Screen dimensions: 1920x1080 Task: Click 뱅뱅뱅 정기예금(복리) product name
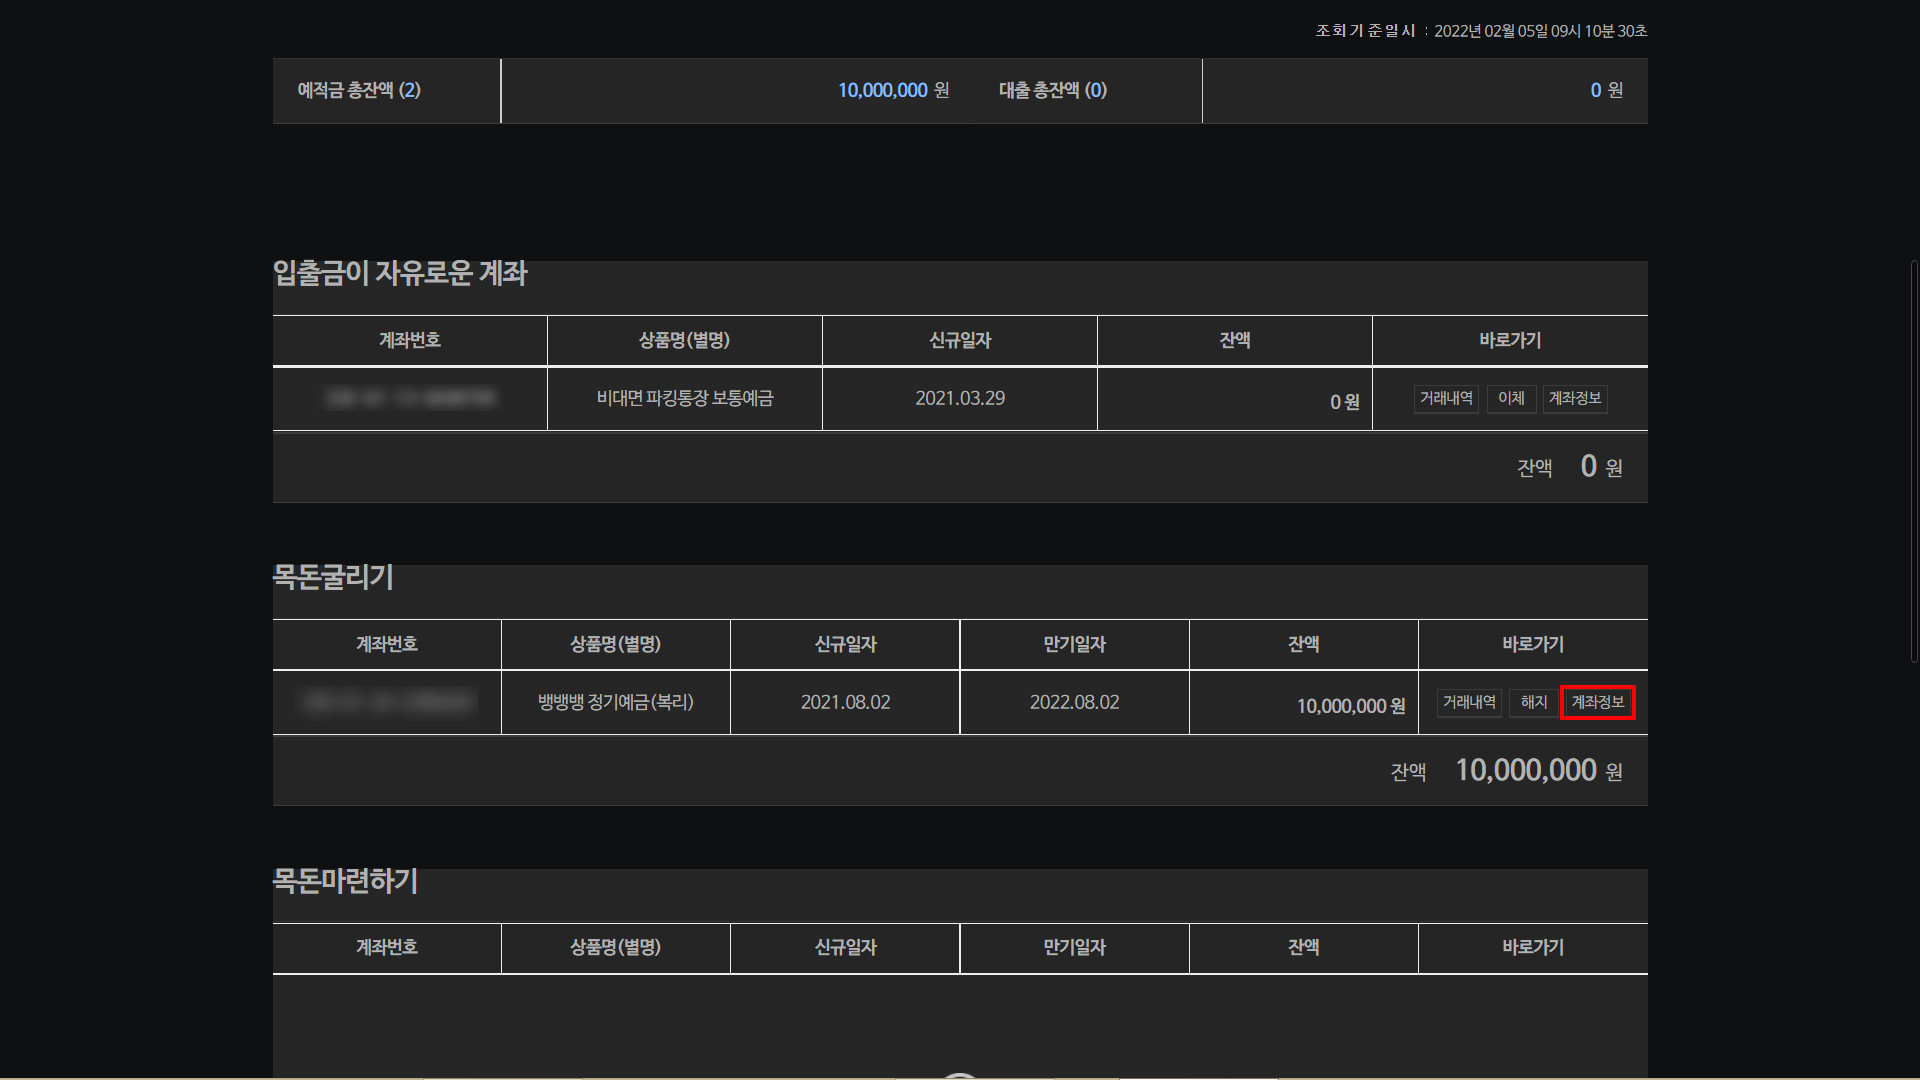[615, 703]
